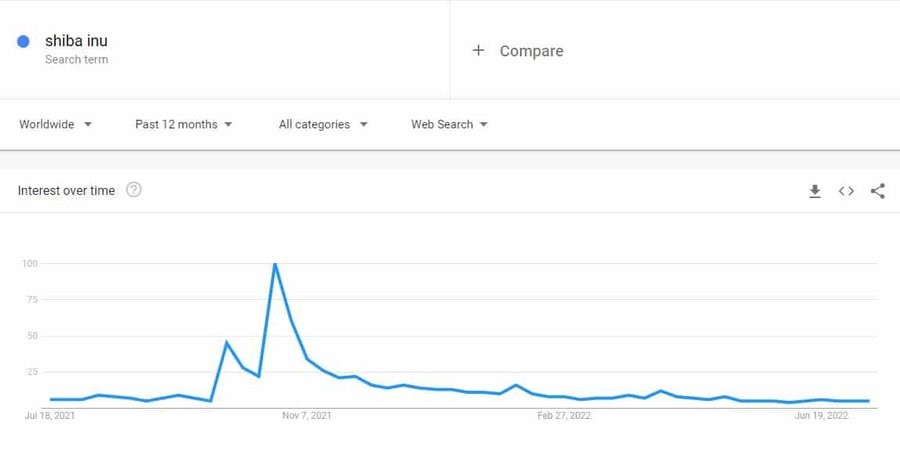Open help for Interest over time
The width and height of the screenshot is (900, 476).
click(x=134, y=189)
